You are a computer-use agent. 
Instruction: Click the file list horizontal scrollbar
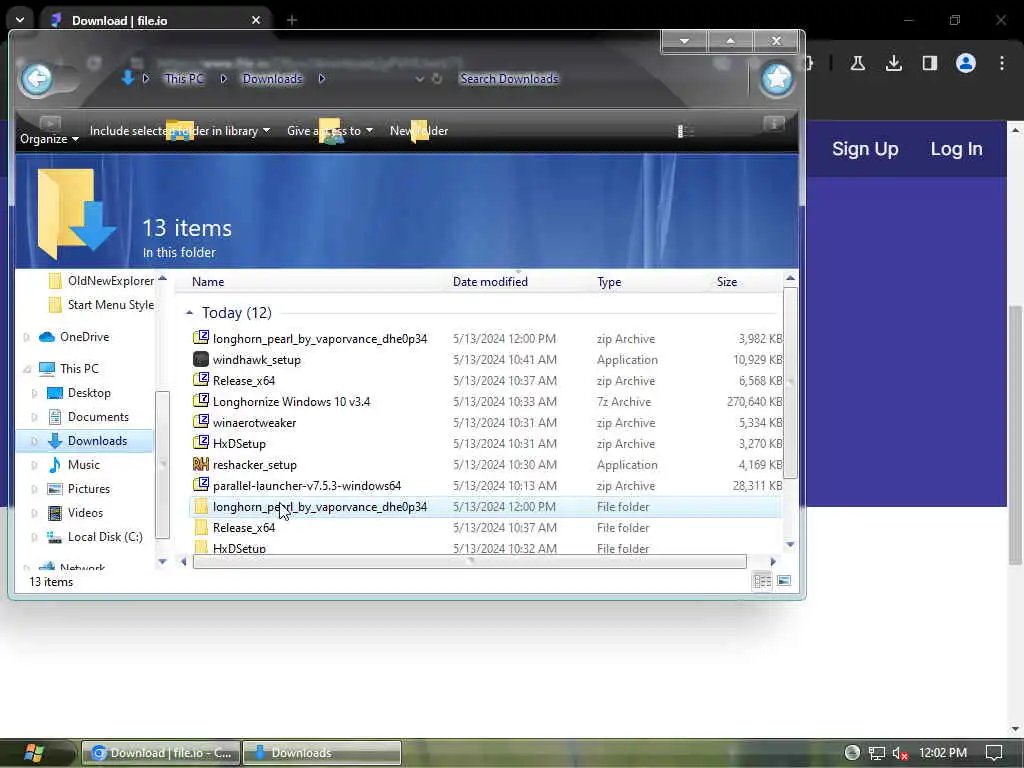click(x=470, y=562)
